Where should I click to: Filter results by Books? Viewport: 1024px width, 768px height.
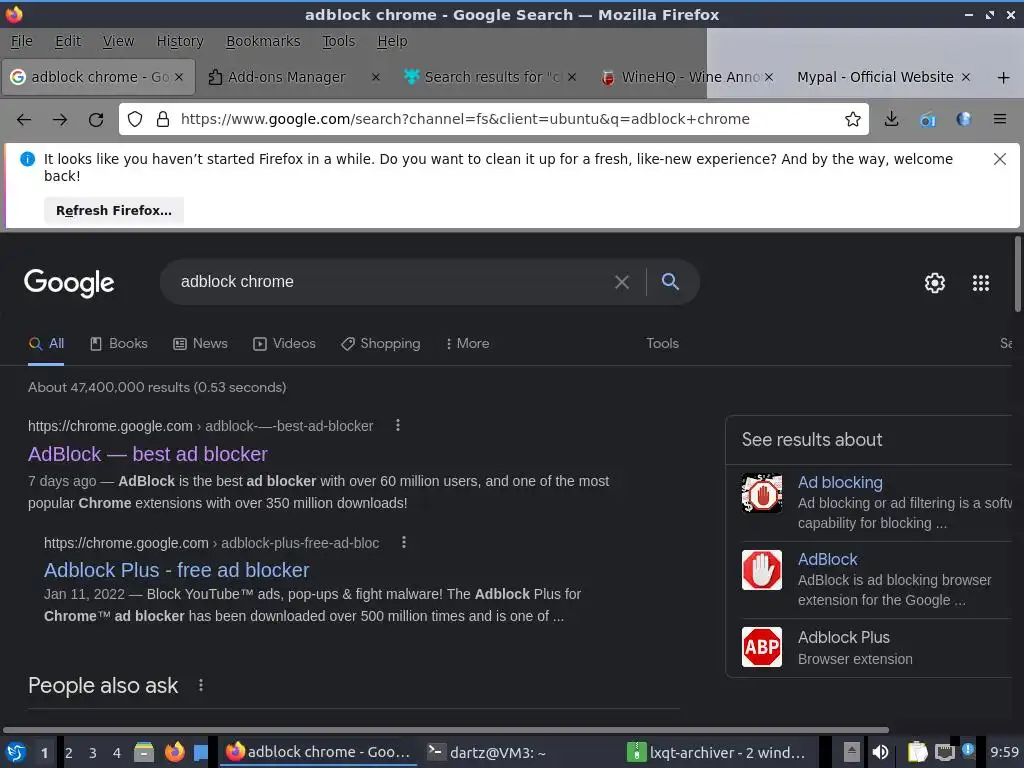pos(119,344)
